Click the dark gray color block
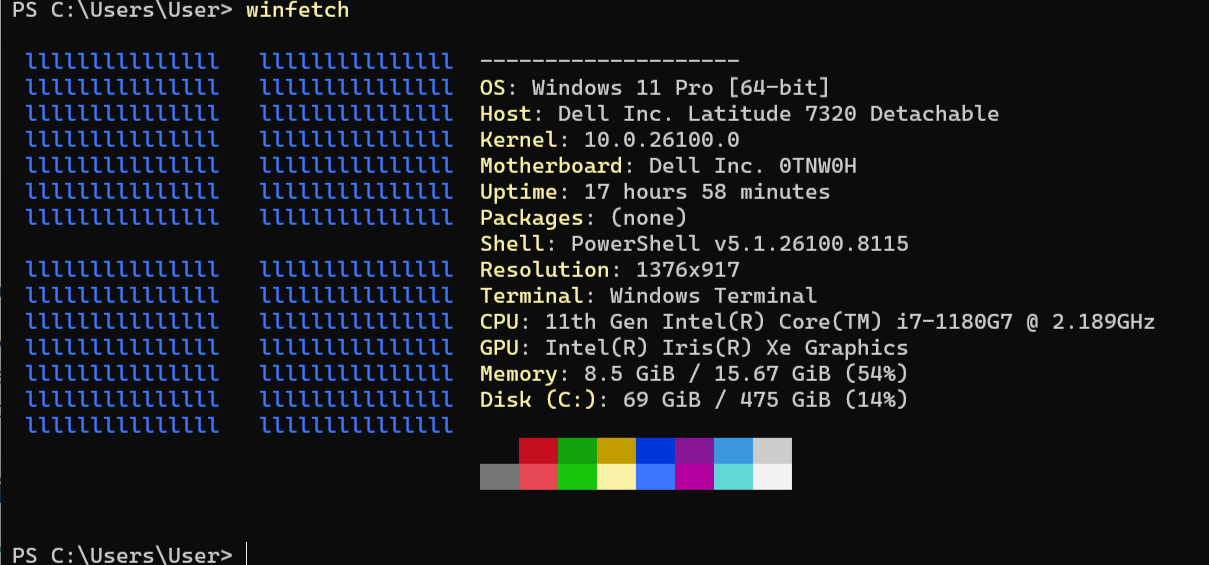 tap(499, 477)
